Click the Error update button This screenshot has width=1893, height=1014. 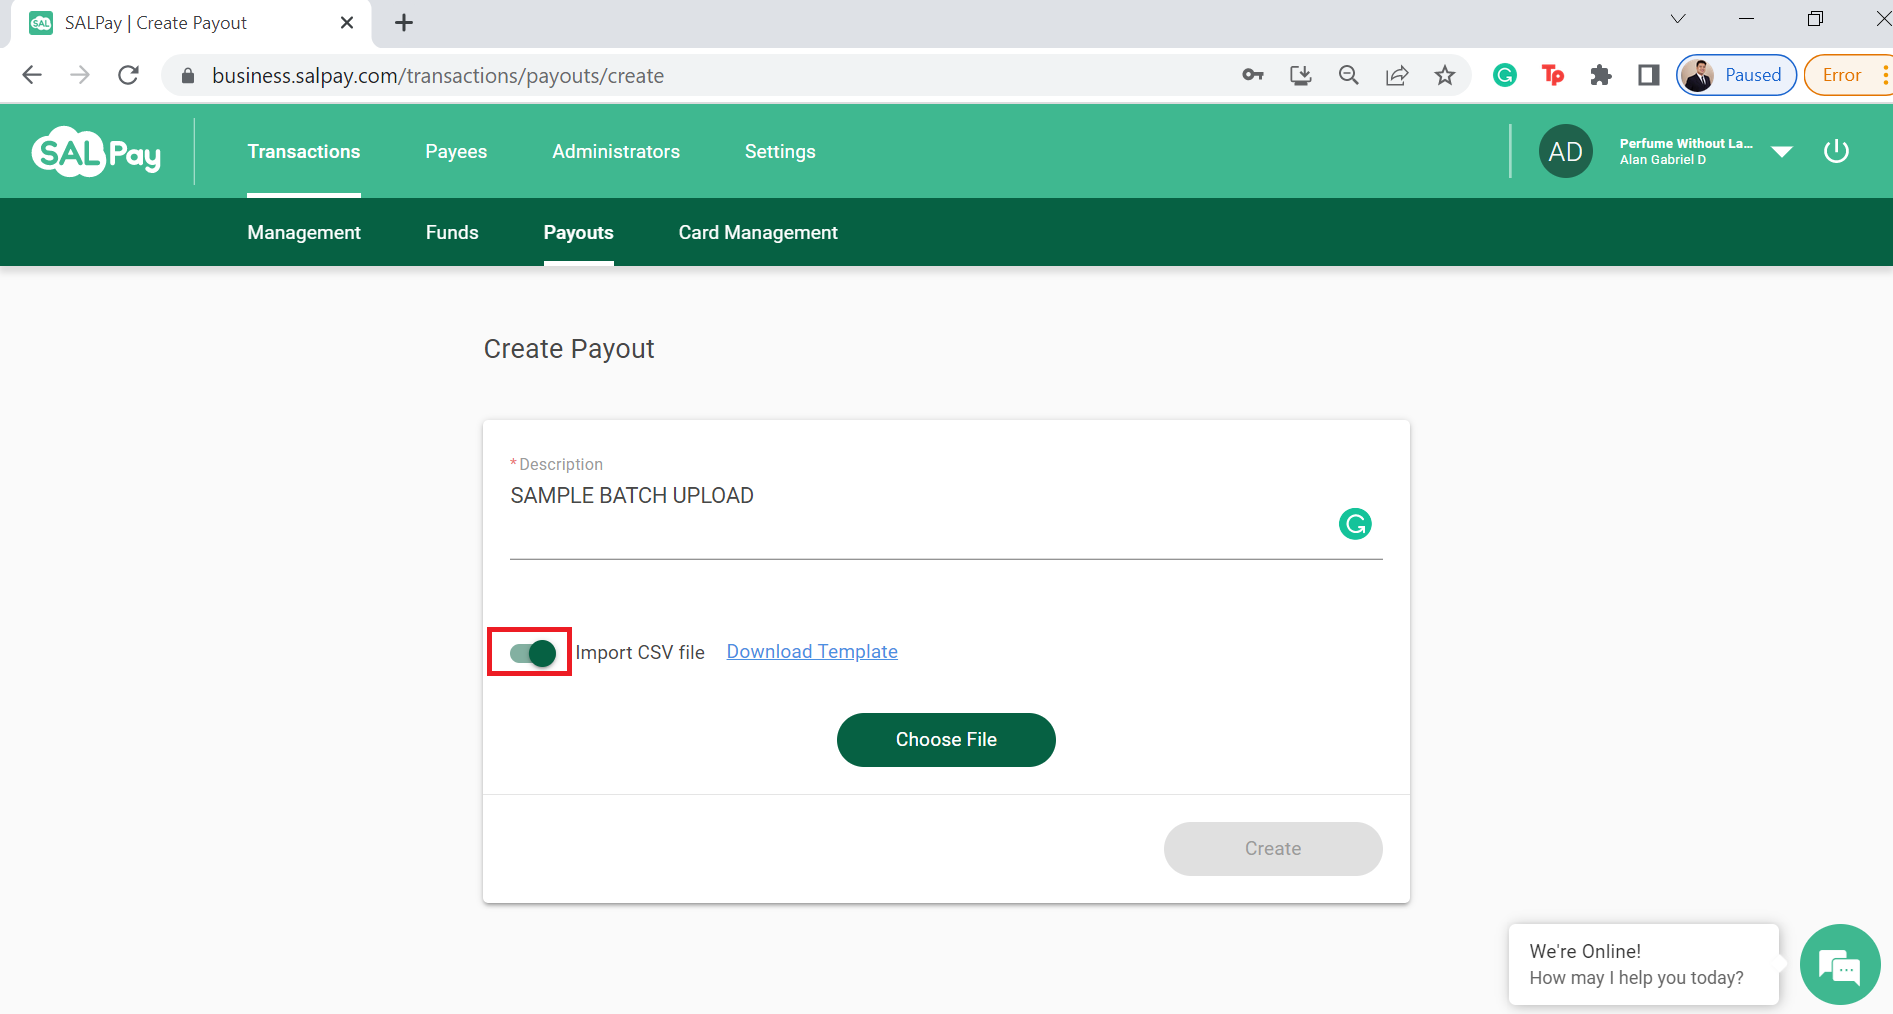[1848, 75]
